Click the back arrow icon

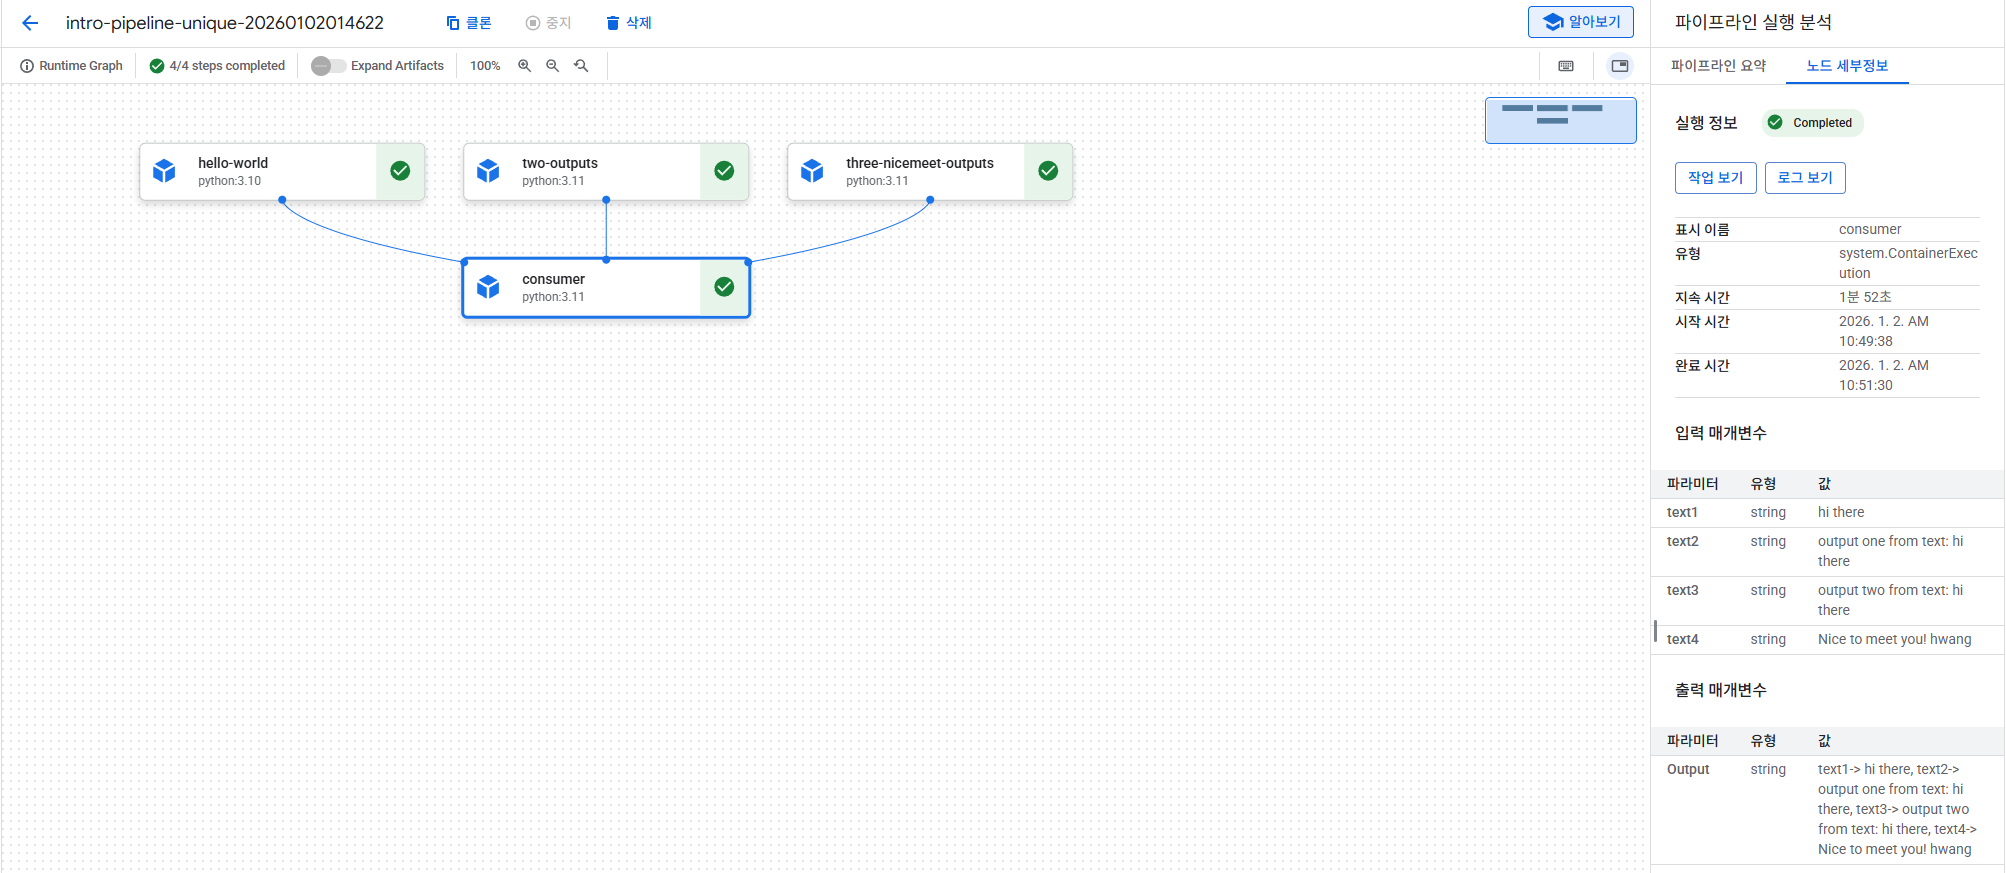point(30,23)
